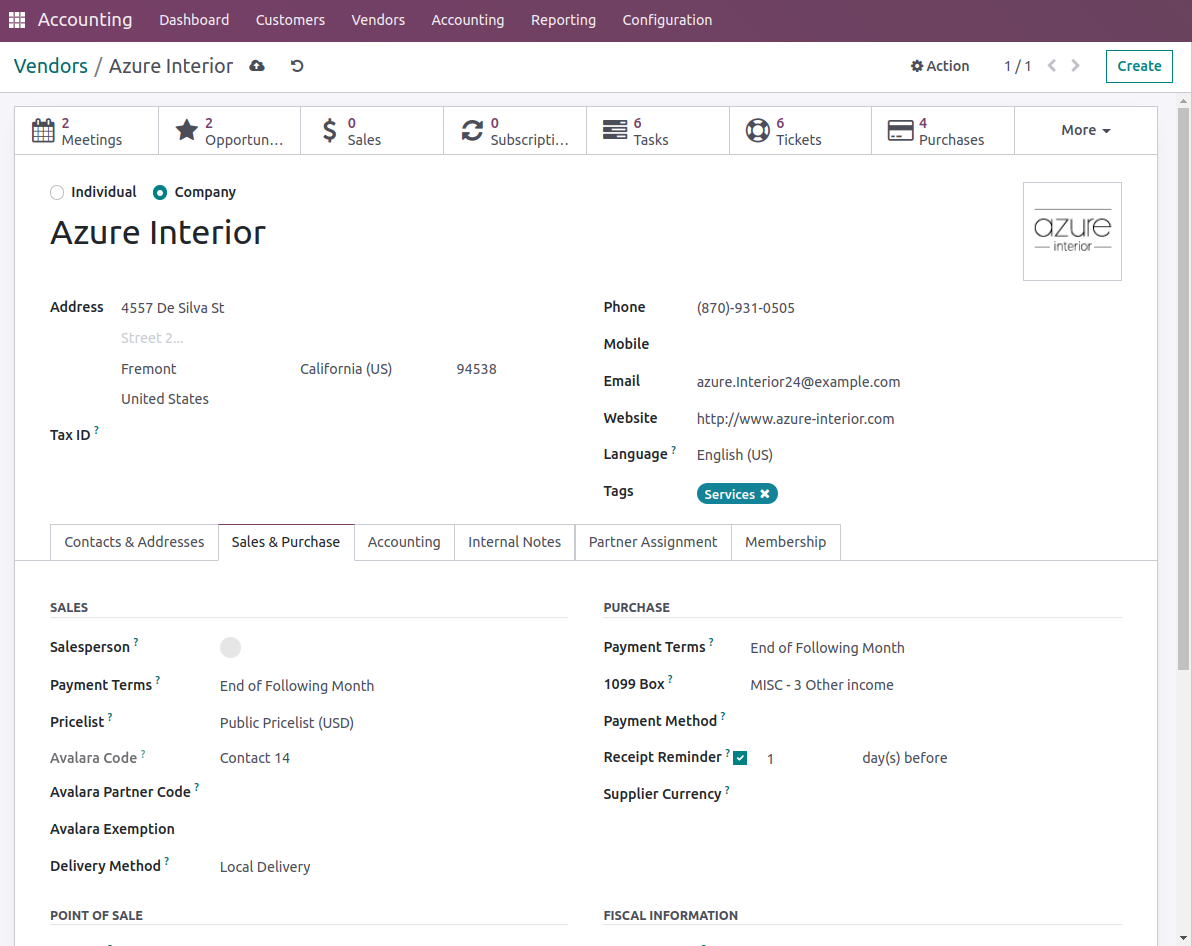
Task: Click the ZIP code field 94538
Action: click(477, 369)
